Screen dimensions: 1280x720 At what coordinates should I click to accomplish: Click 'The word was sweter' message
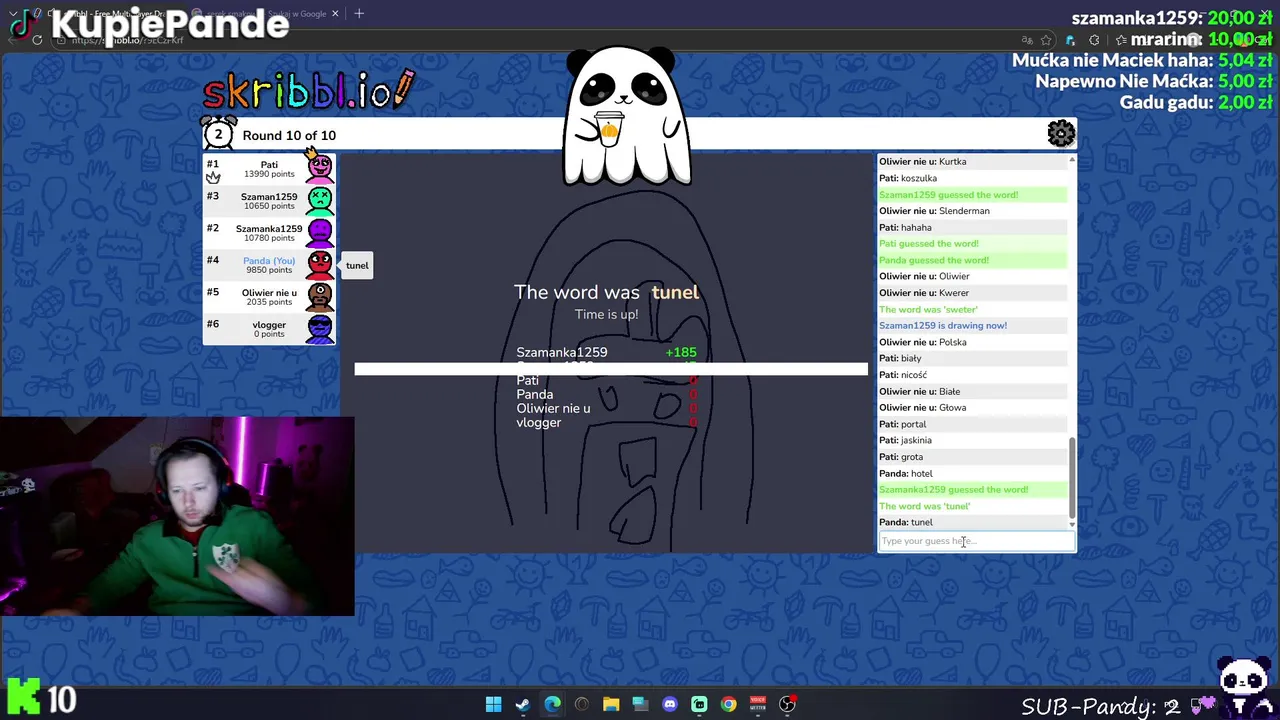coord(973,309)
